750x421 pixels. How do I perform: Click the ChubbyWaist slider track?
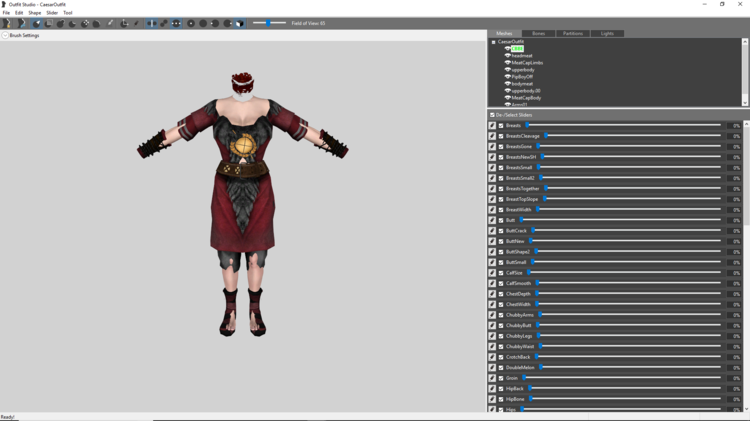pos(630,346)
